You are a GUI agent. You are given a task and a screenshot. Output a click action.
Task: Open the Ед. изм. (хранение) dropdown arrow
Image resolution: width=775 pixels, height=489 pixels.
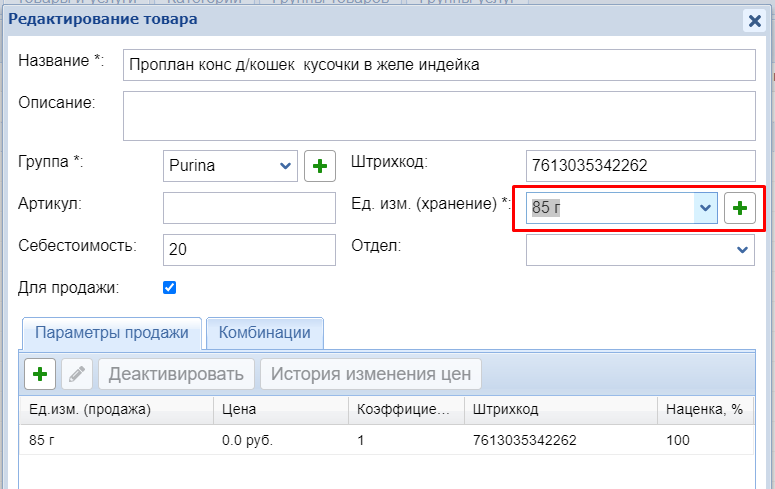pyautogui.click(x=705, y=208)
